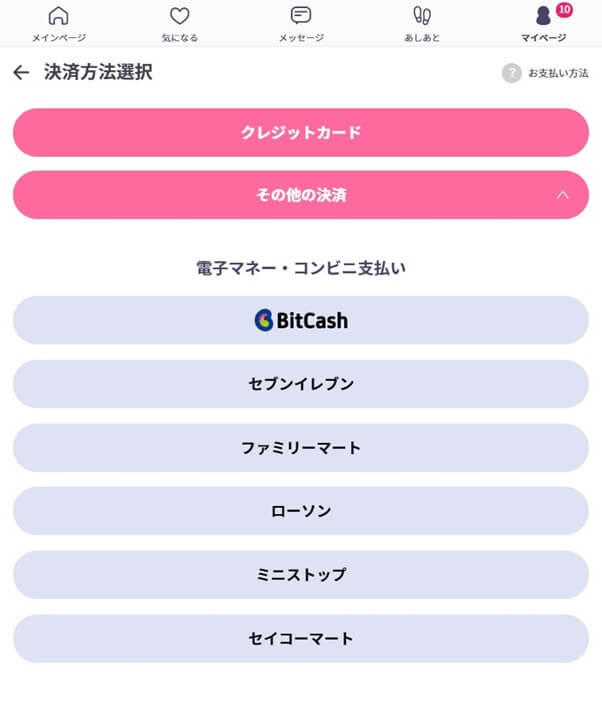The image size is (602, 708).
Task: Collapse the その他の決済 chevron
Action: (562, 195)
